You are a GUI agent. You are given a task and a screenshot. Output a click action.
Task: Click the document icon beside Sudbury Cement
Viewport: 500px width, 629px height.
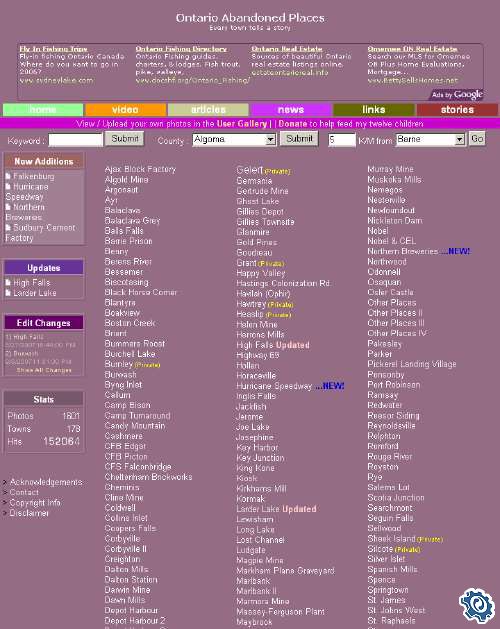point(8,227)
